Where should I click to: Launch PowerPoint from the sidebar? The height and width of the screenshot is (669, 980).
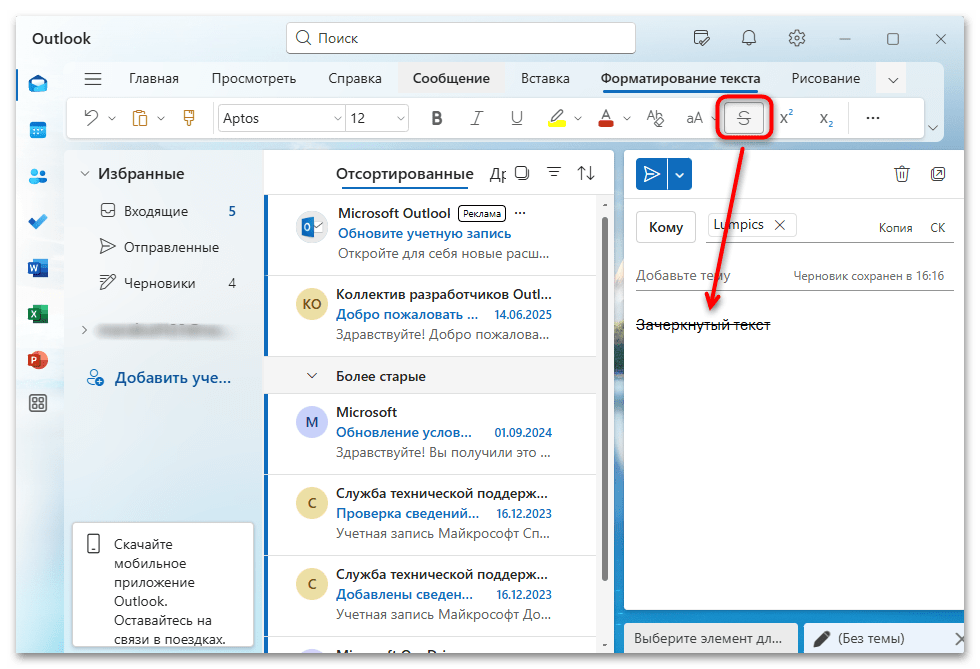pyautogui.click(x=38, y=360)
